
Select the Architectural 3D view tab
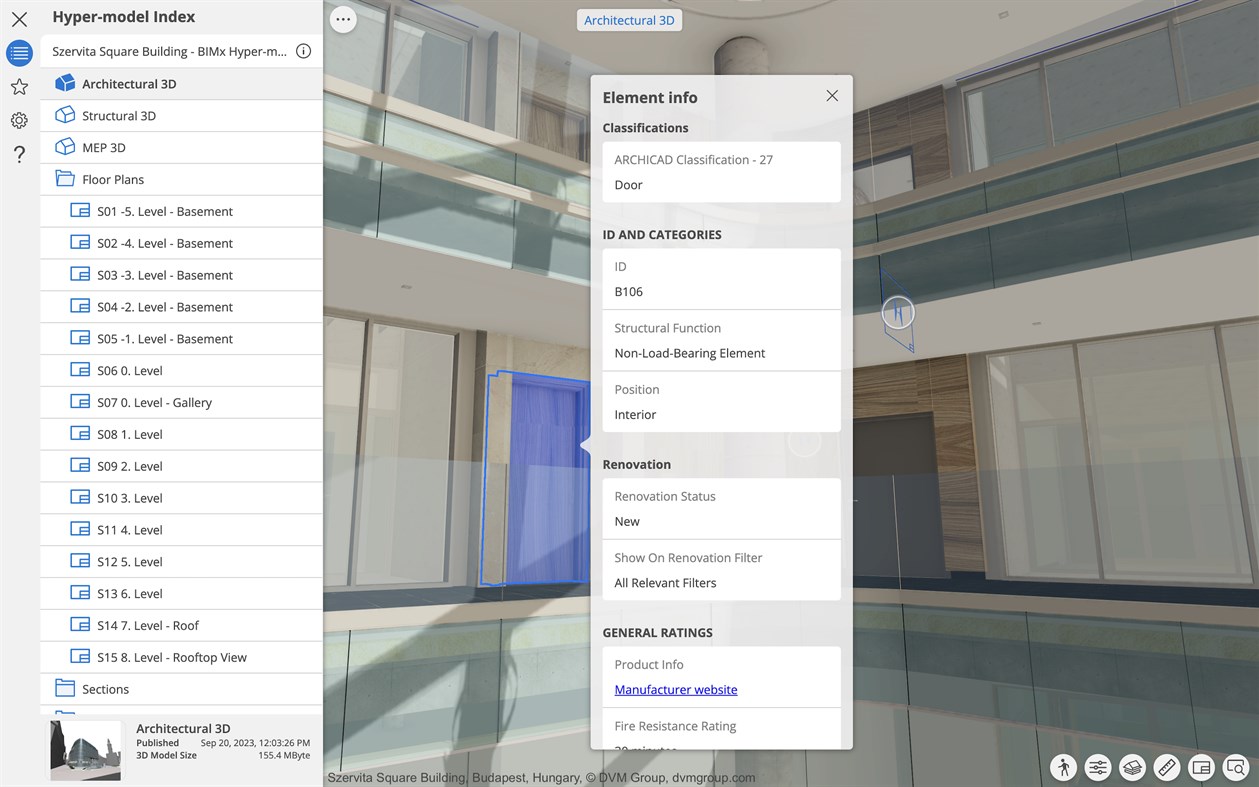coord(629,19)
